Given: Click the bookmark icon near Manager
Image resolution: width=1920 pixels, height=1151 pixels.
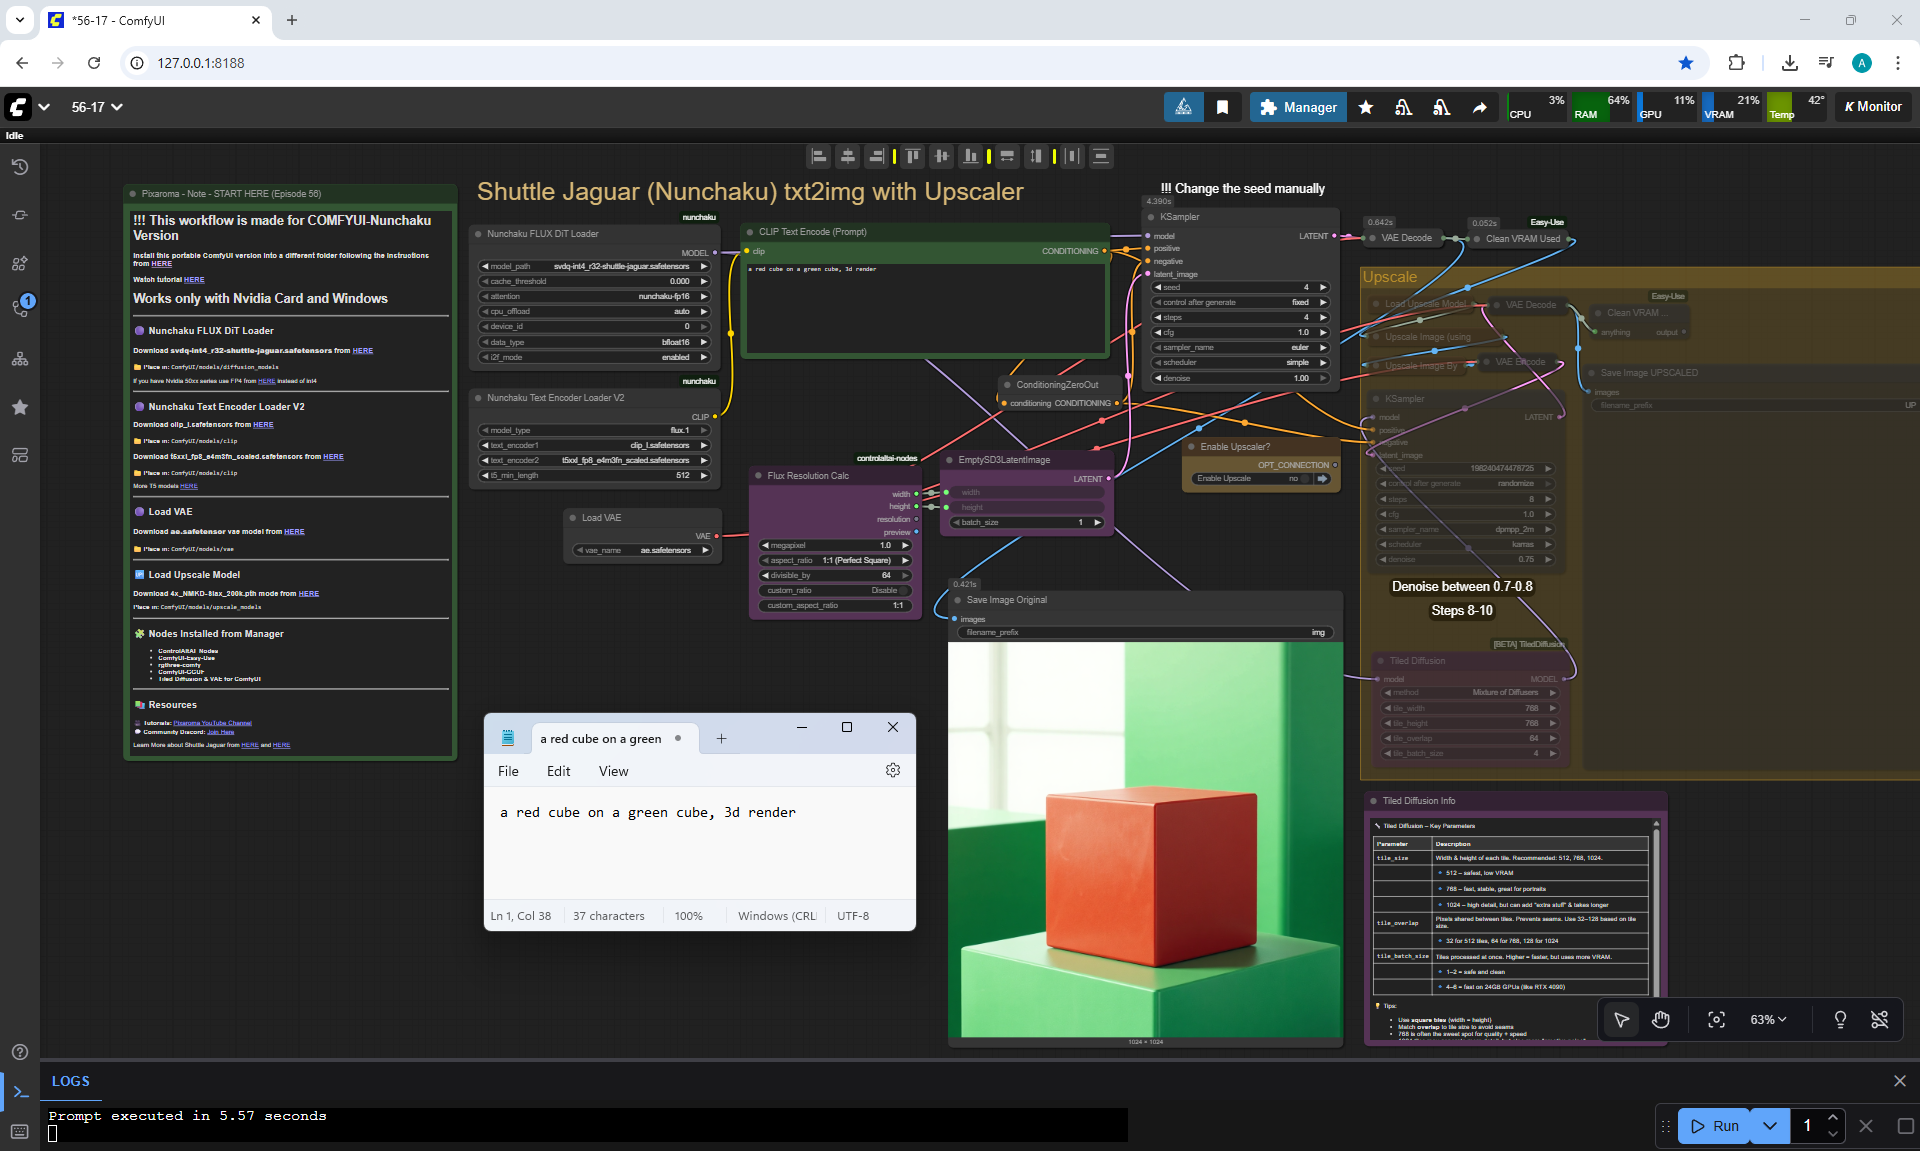Looking at the screenshot, I should click(1222, 107).
